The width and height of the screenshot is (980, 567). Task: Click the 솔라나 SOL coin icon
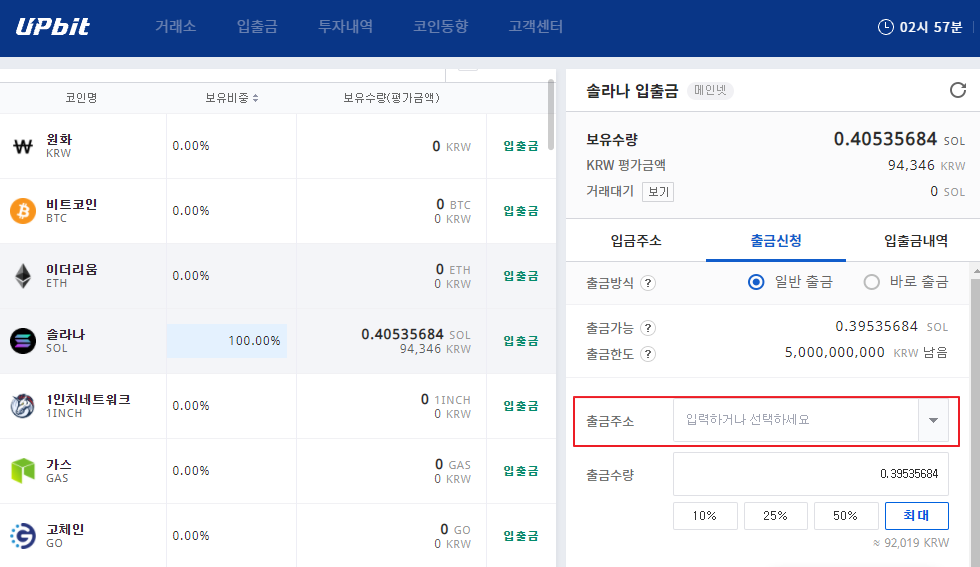[x=23, y=341]
